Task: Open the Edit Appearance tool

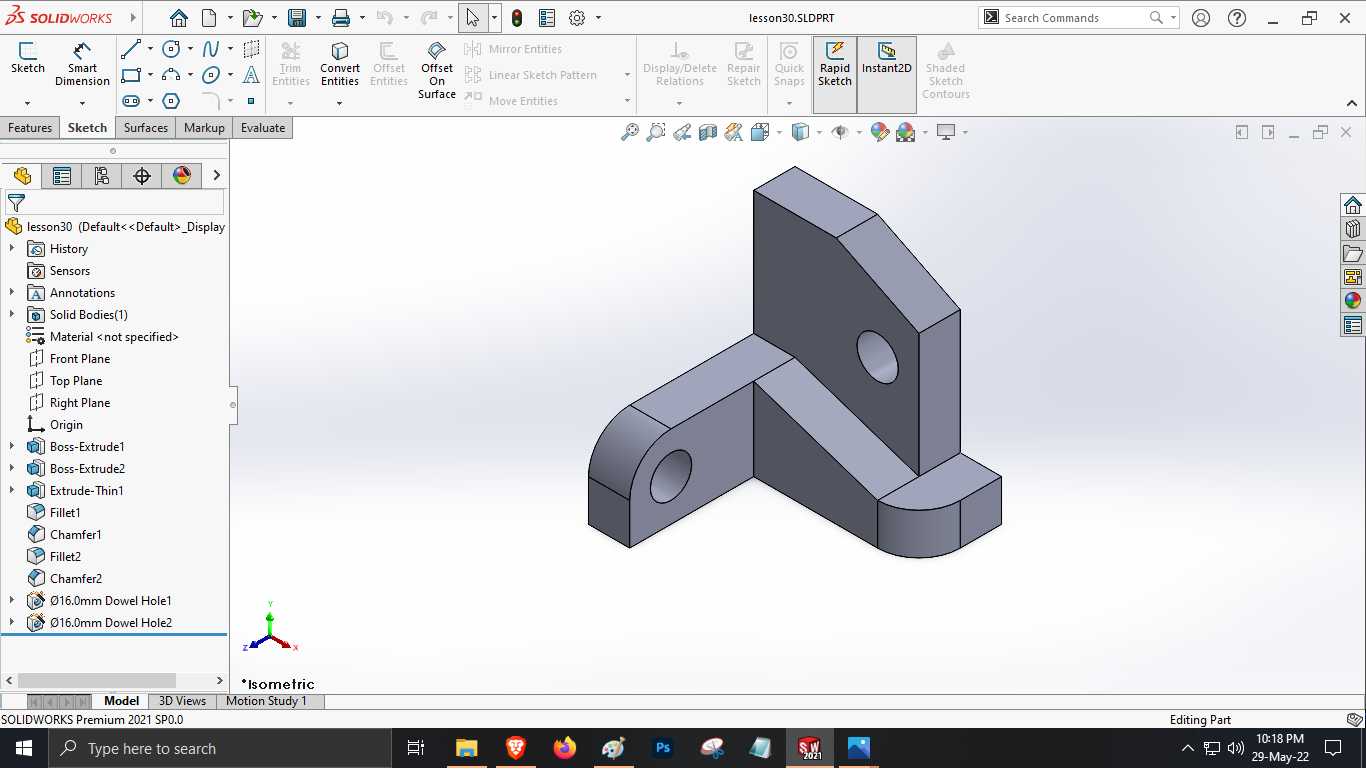Action: [880, 132]
